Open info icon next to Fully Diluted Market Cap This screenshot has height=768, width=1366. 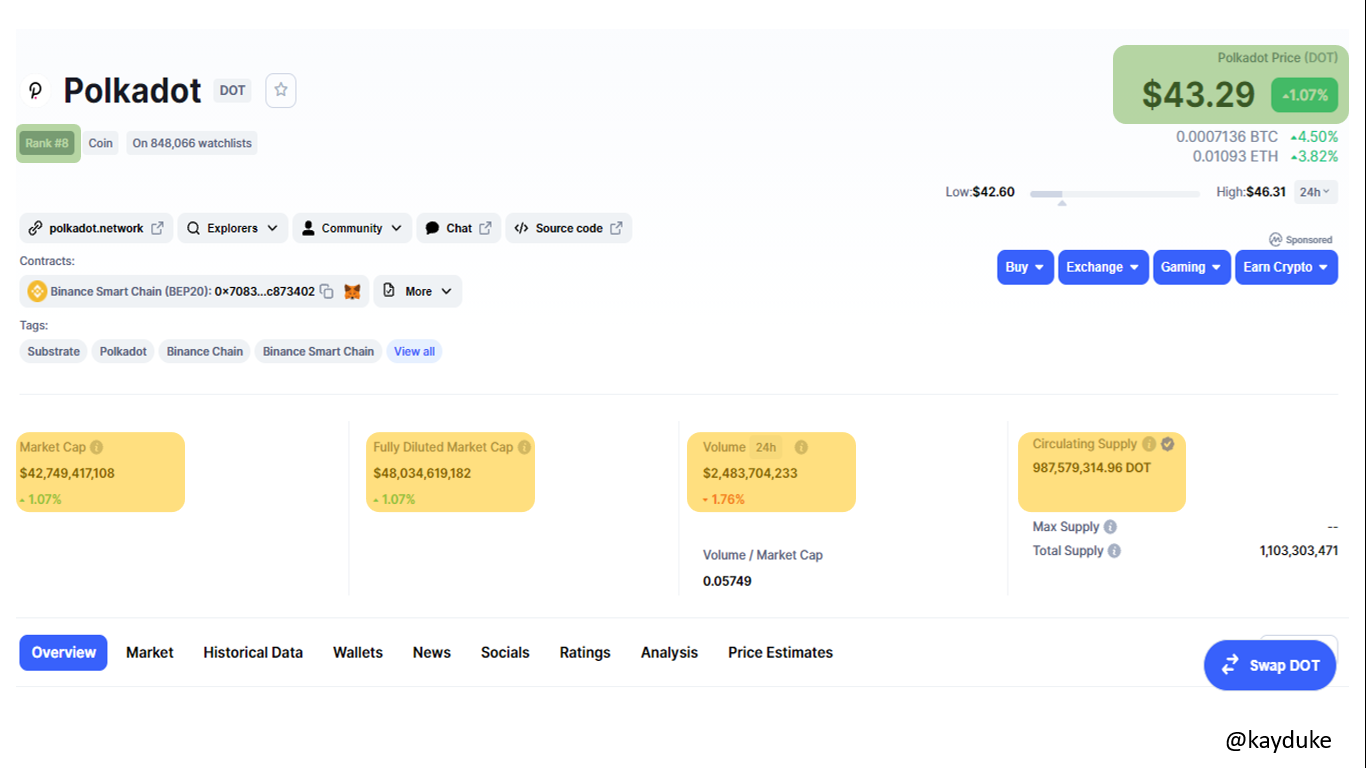pos(524,447)
